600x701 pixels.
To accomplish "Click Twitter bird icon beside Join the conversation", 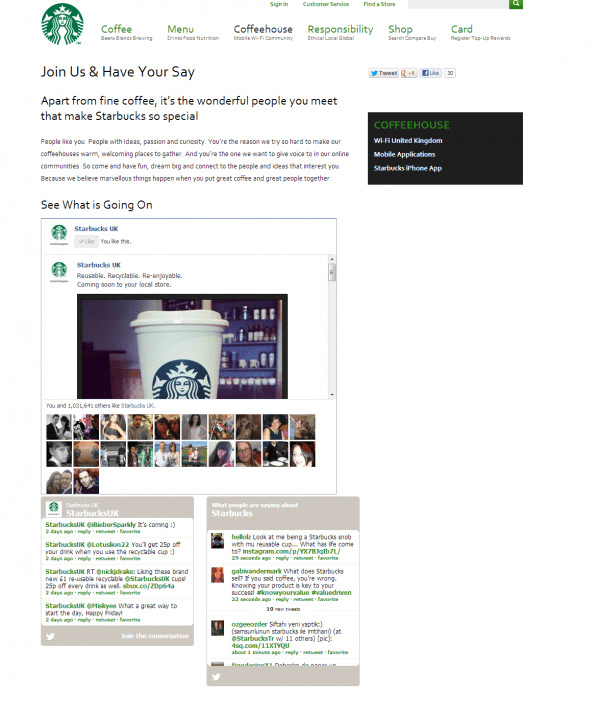I will pyautogui.click(x=50, y=636).
